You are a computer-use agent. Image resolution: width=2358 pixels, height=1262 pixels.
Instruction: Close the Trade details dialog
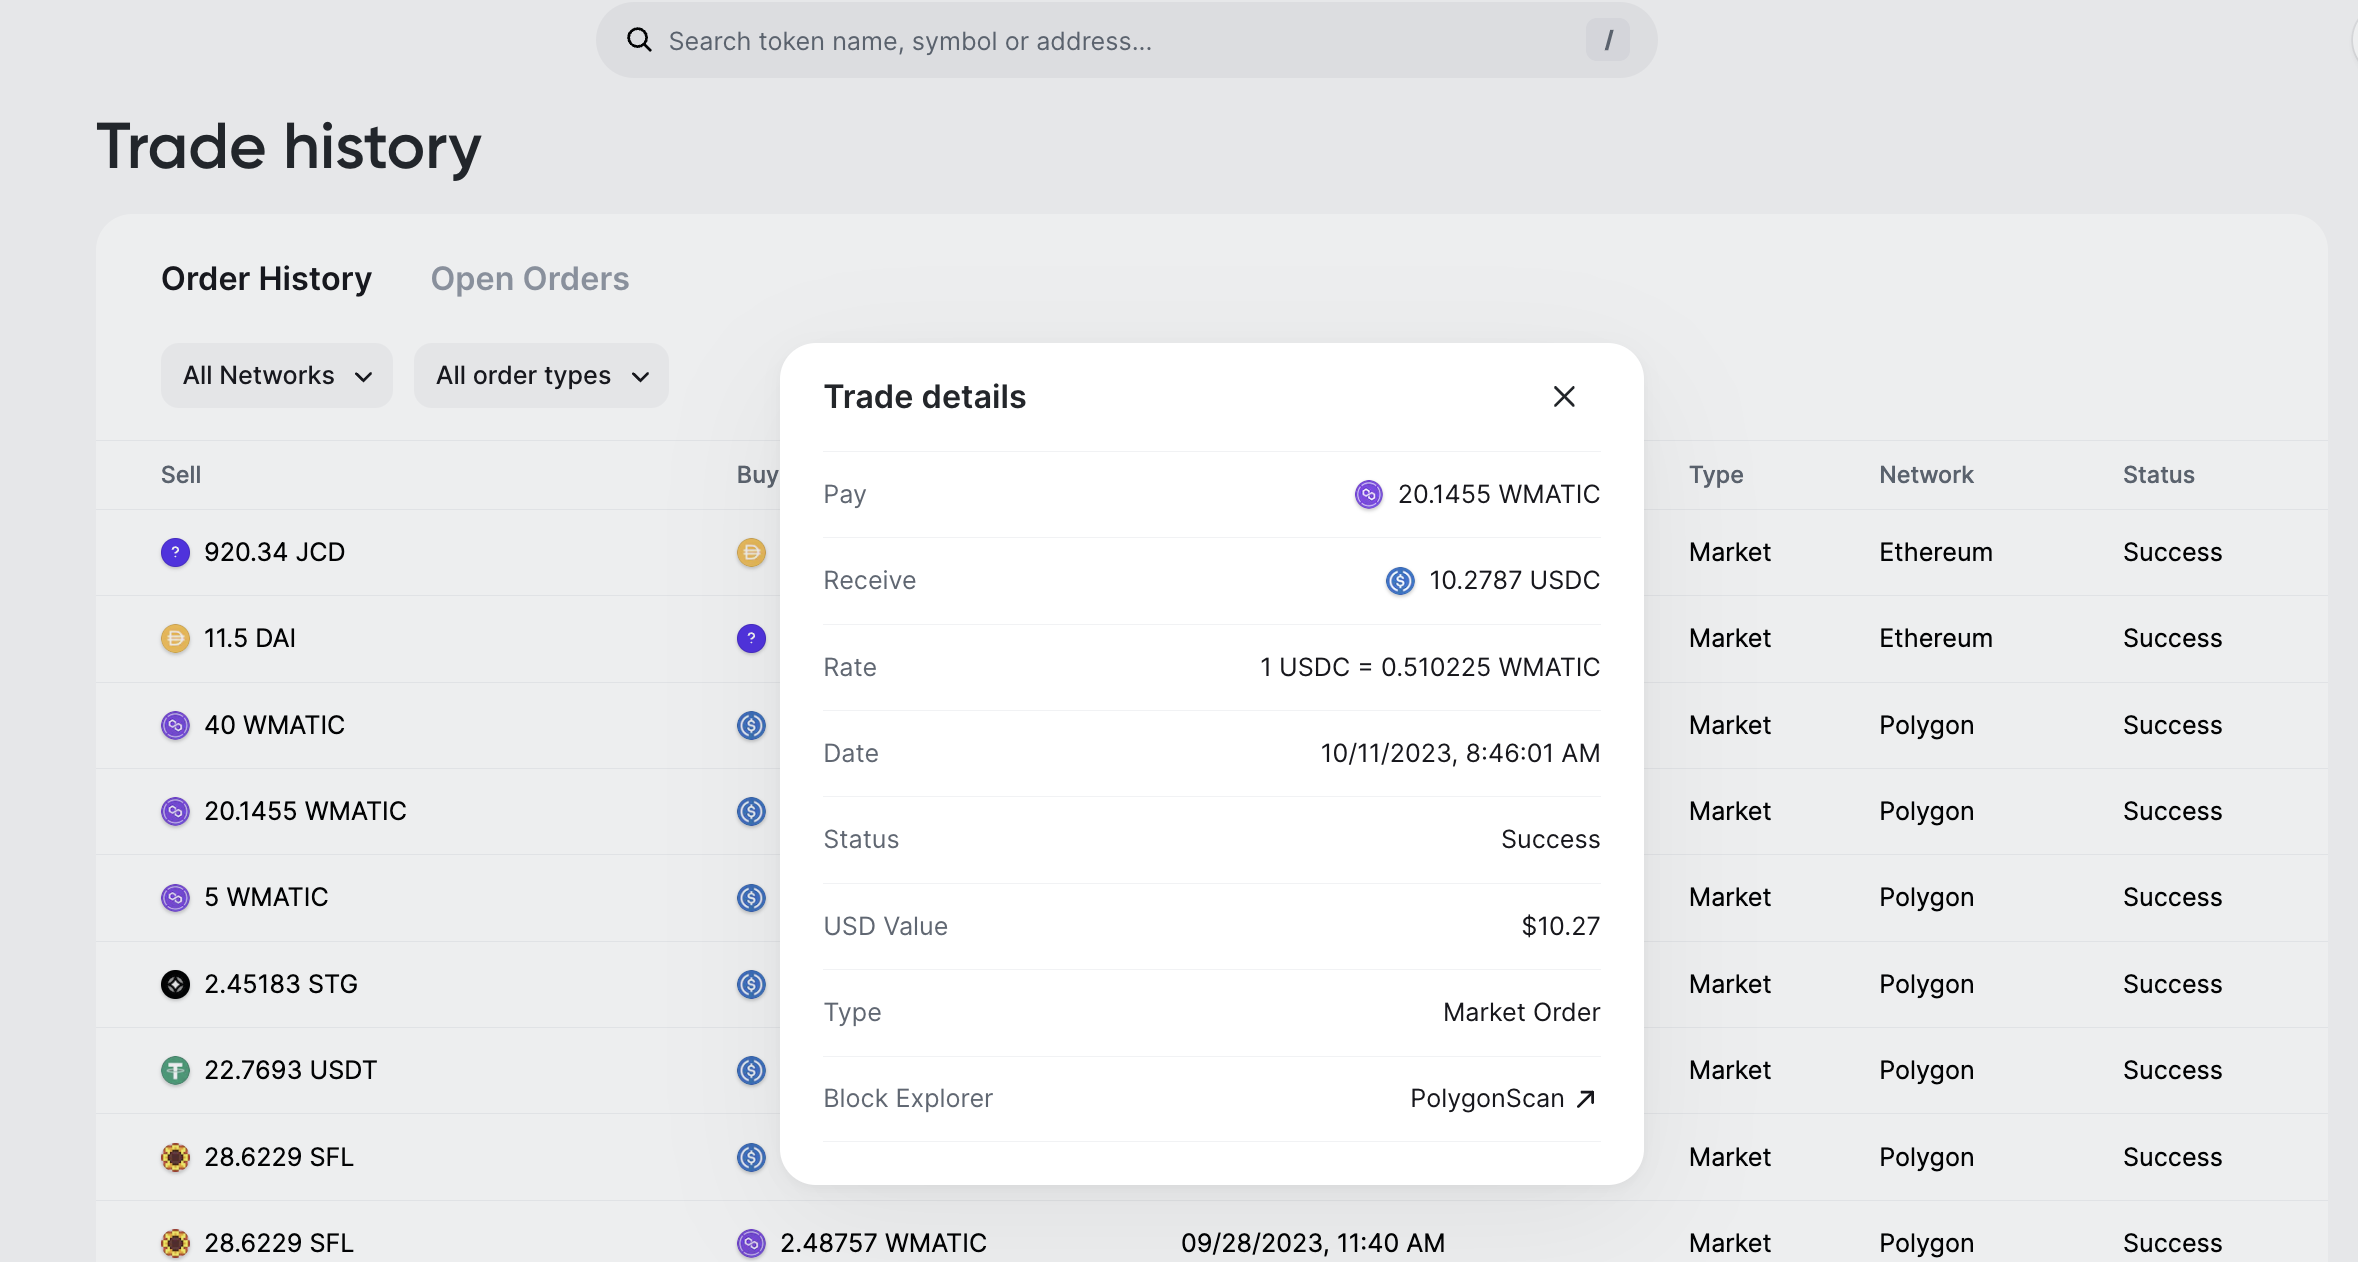pos(1564,397)
